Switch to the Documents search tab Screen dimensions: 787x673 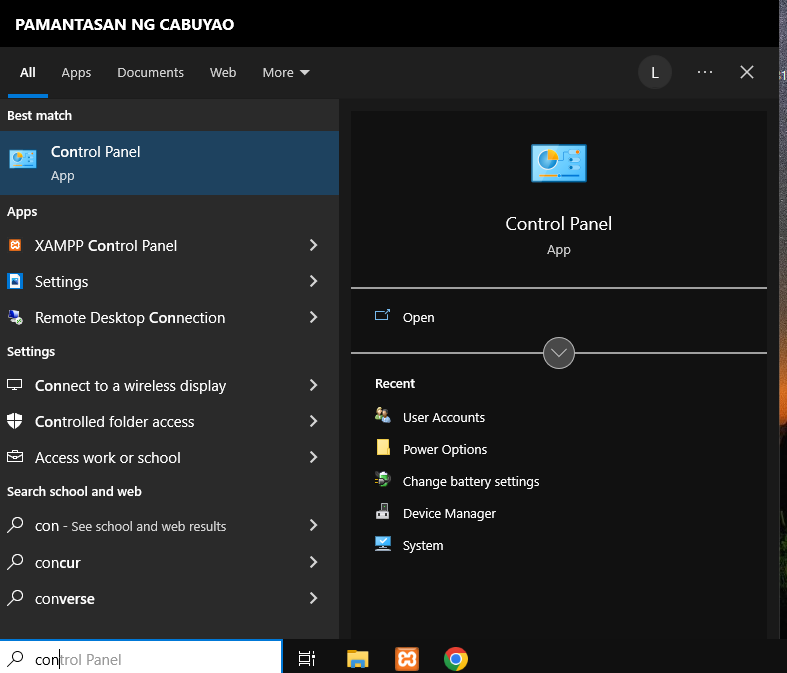pyautogui.click(x=151, y=73)
